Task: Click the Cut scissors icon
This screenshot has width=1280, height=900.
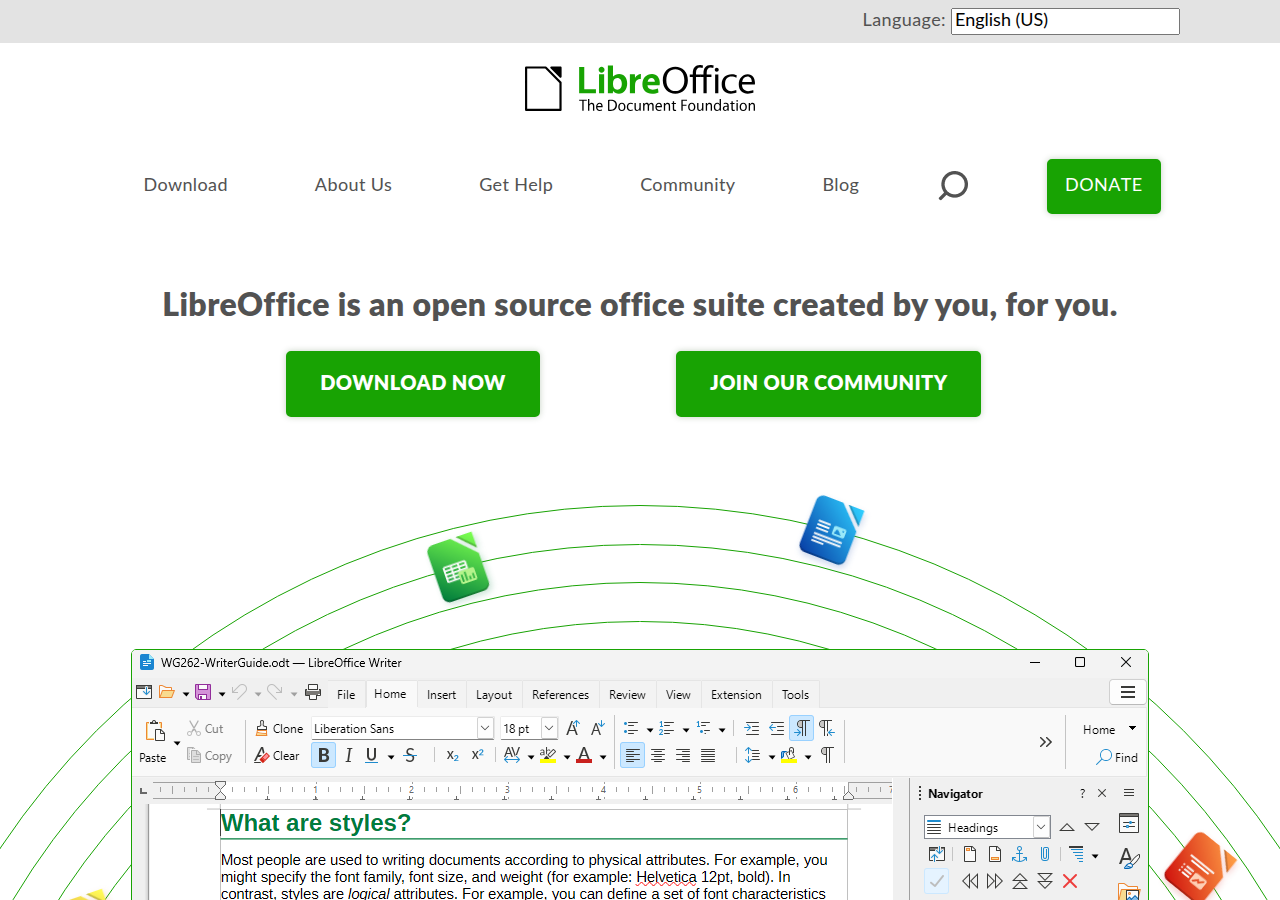Action: (x=194, y=728)
